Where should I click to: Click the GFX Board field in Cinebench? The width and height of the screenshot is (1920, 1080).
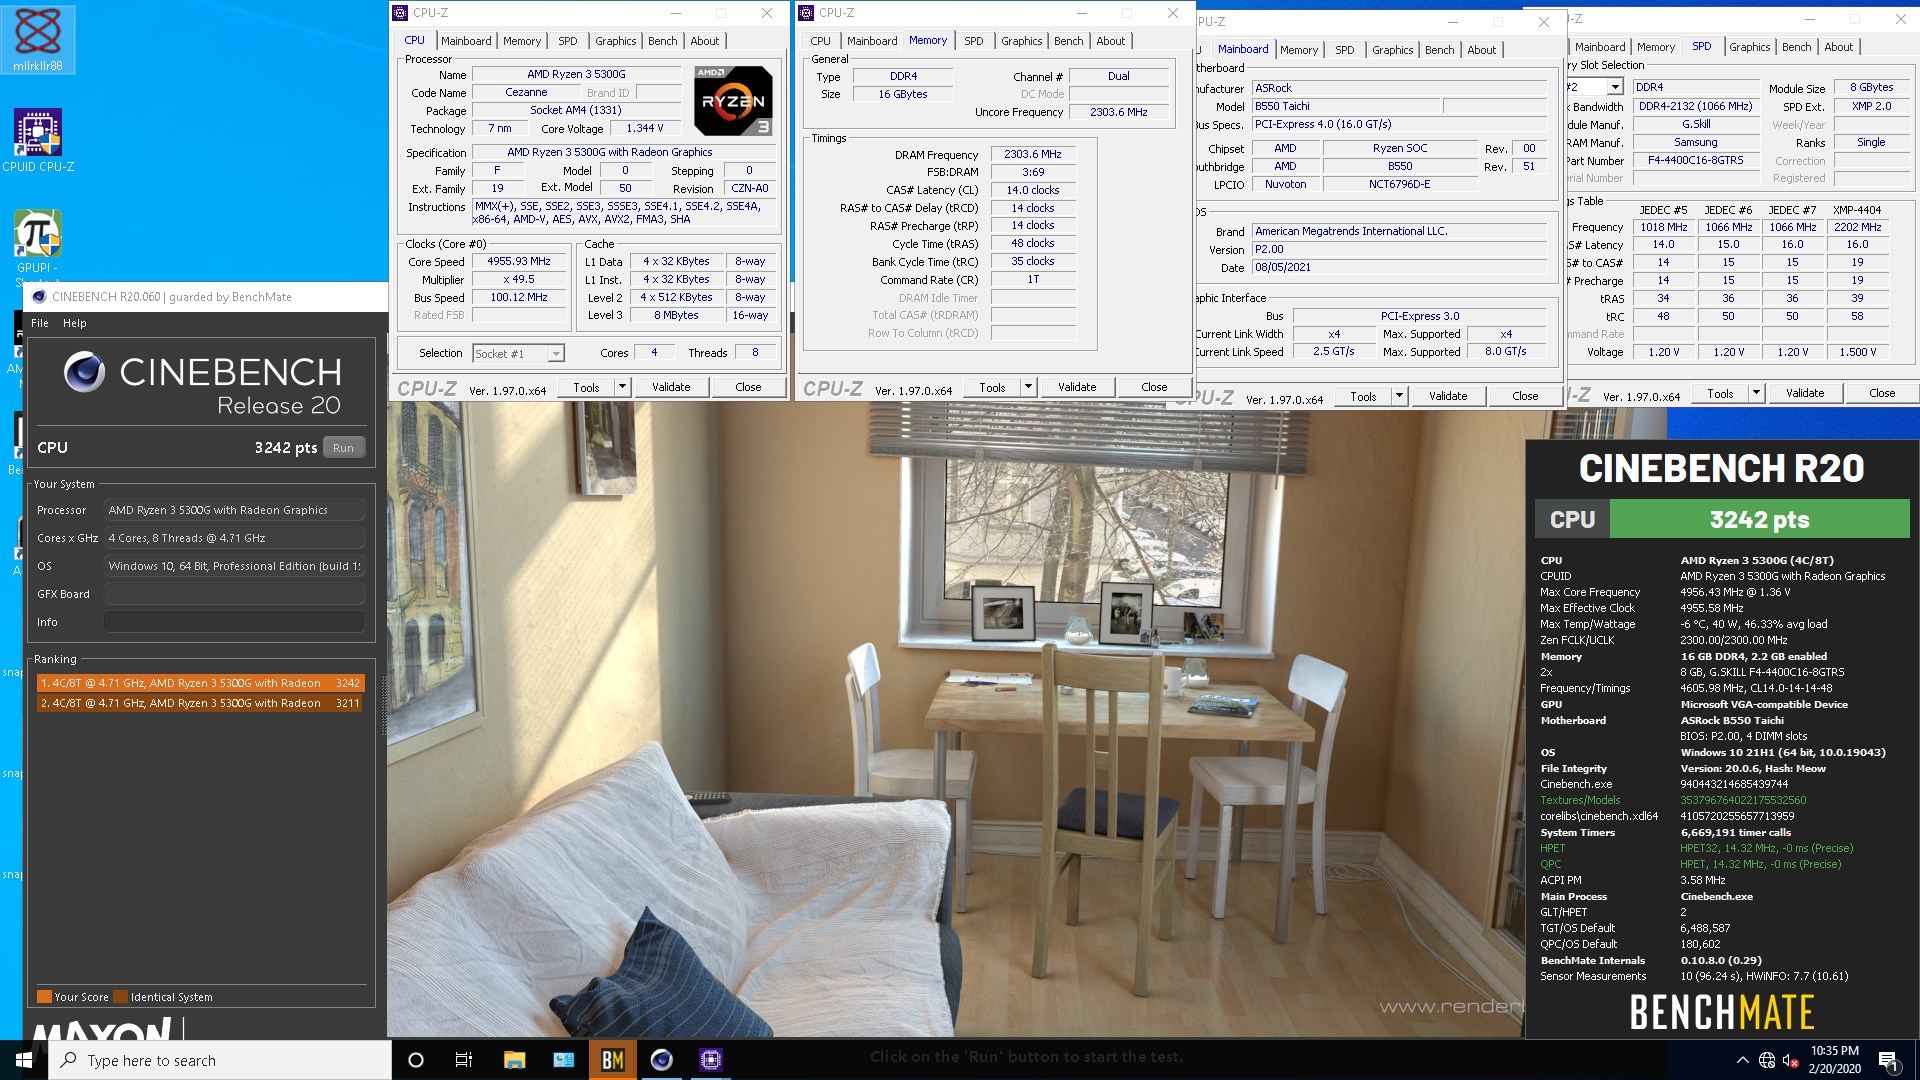tap(234, 594)
